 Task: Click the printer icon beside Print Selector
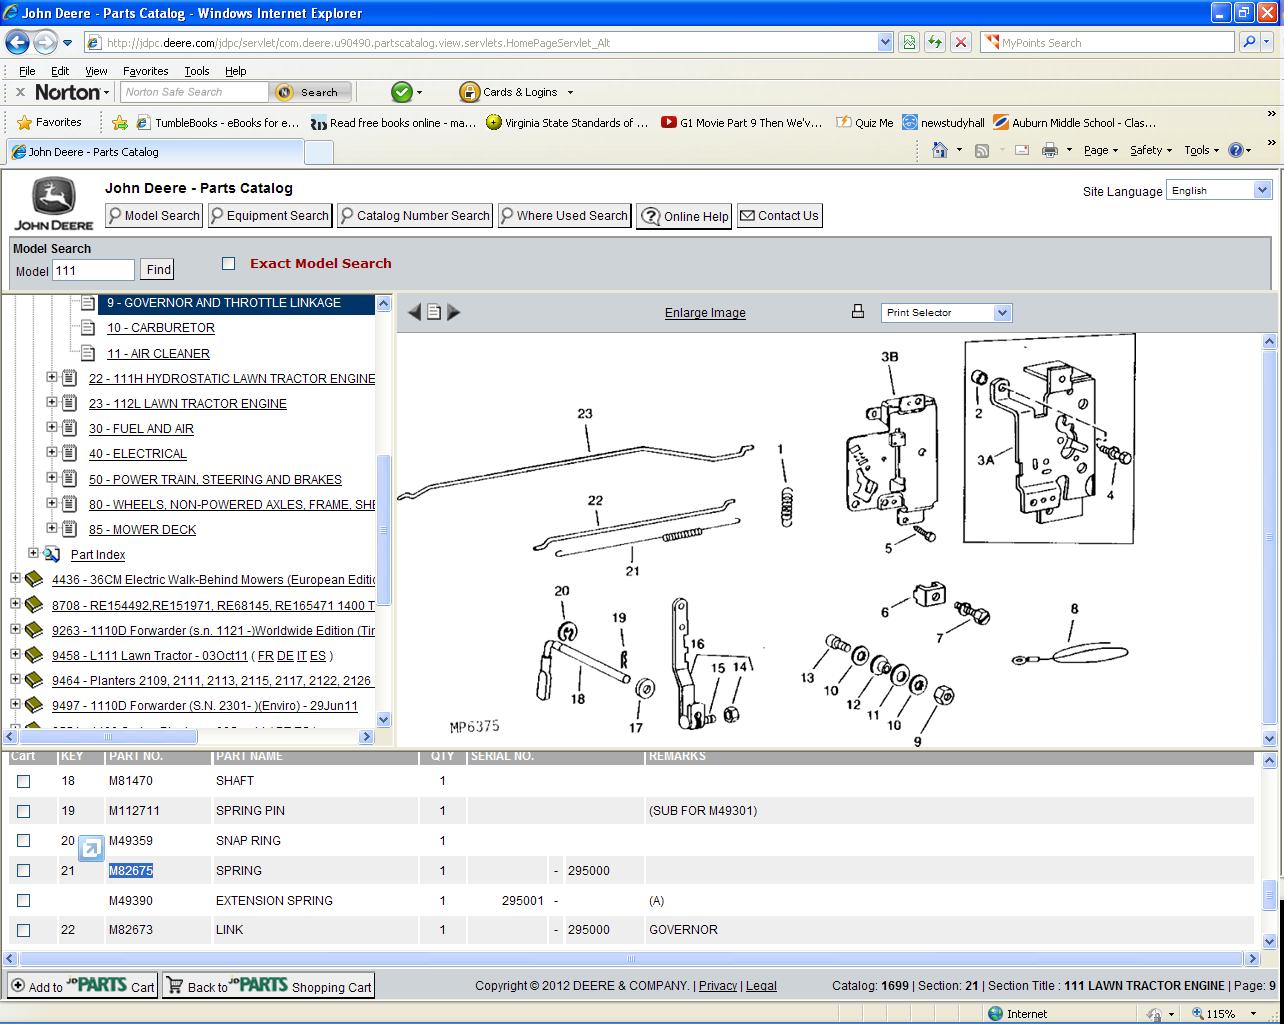(x=857, y=312)
